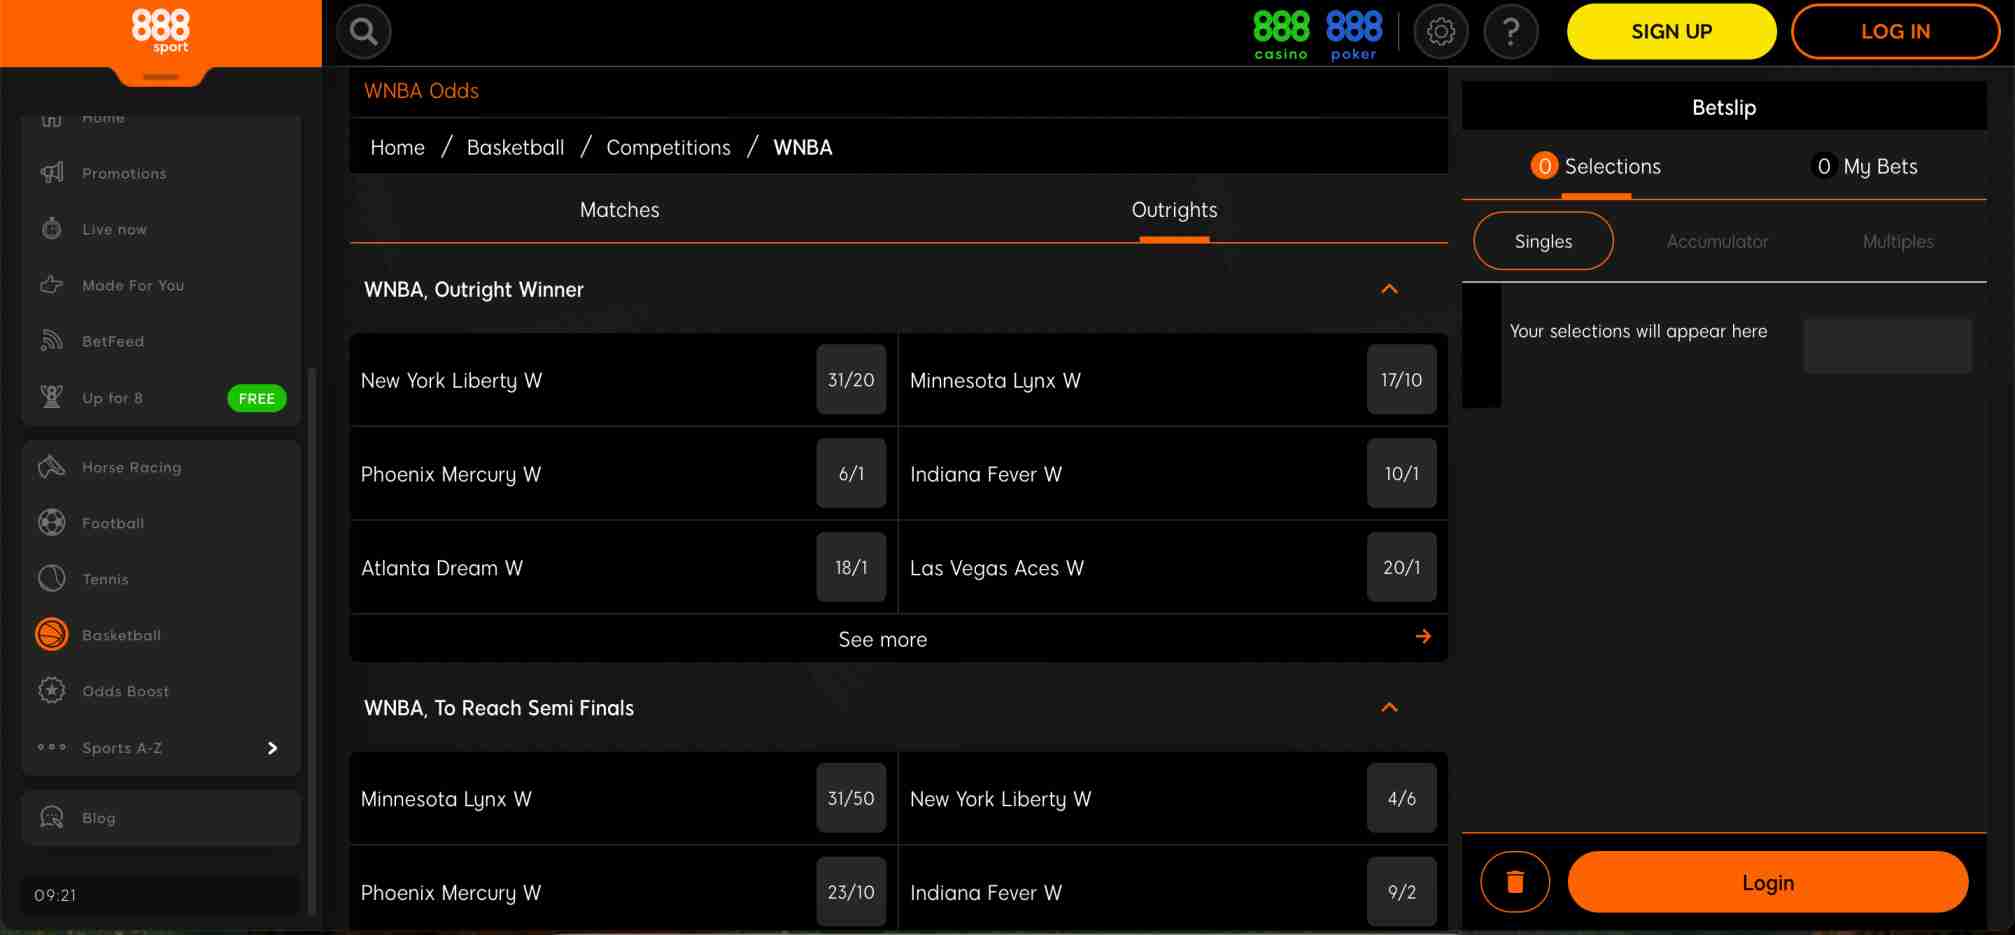The width and height of the screenshot is (2015, 935).
Task: Pick Phoenix Mercury W at 23/10
Action: point(851,892)
